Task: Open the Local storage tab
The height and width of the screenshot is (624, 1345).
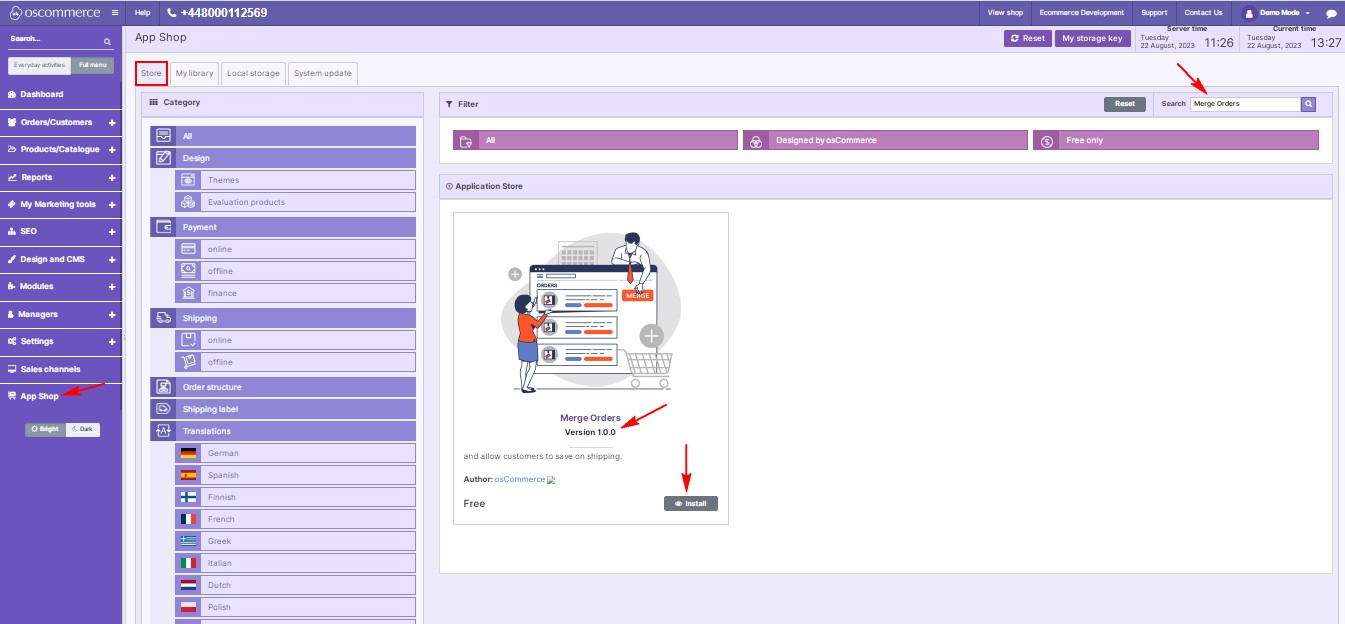Action: click(253, 73)
